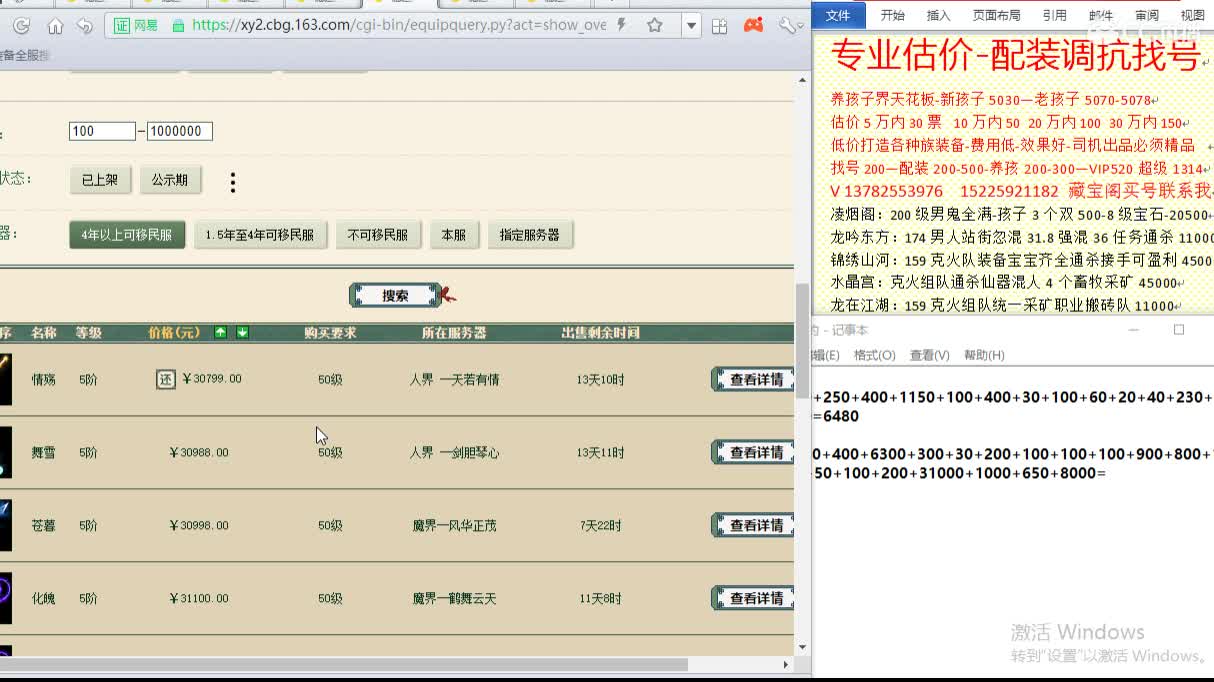View details for the 情殇 item
Screen dimensions: 1214x682
click(753, 379)
